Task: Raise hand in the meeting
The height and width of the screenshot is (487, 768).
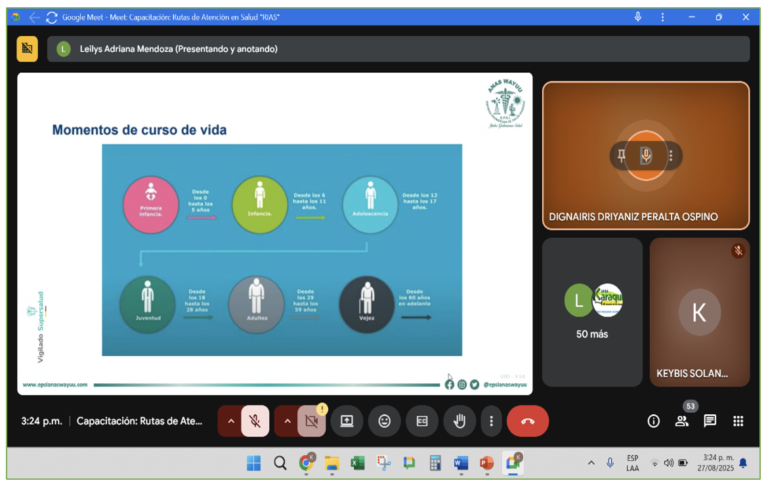Action: pos(459,421)
